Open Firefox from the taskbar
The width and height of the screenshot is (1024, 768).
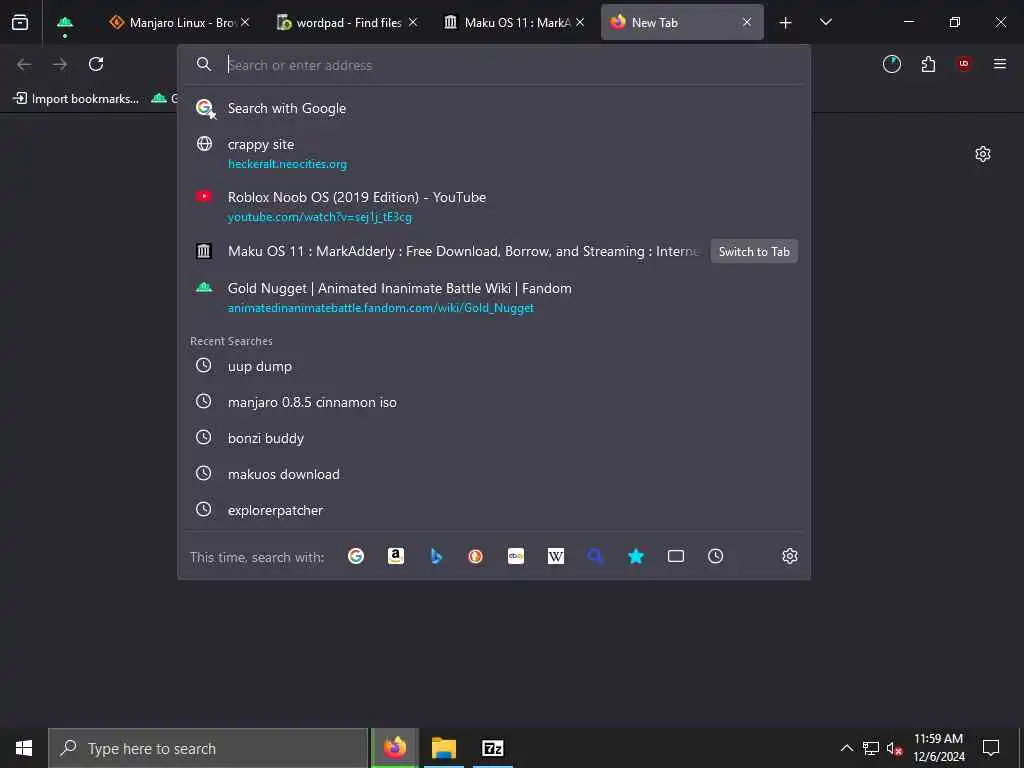(394, 748)
